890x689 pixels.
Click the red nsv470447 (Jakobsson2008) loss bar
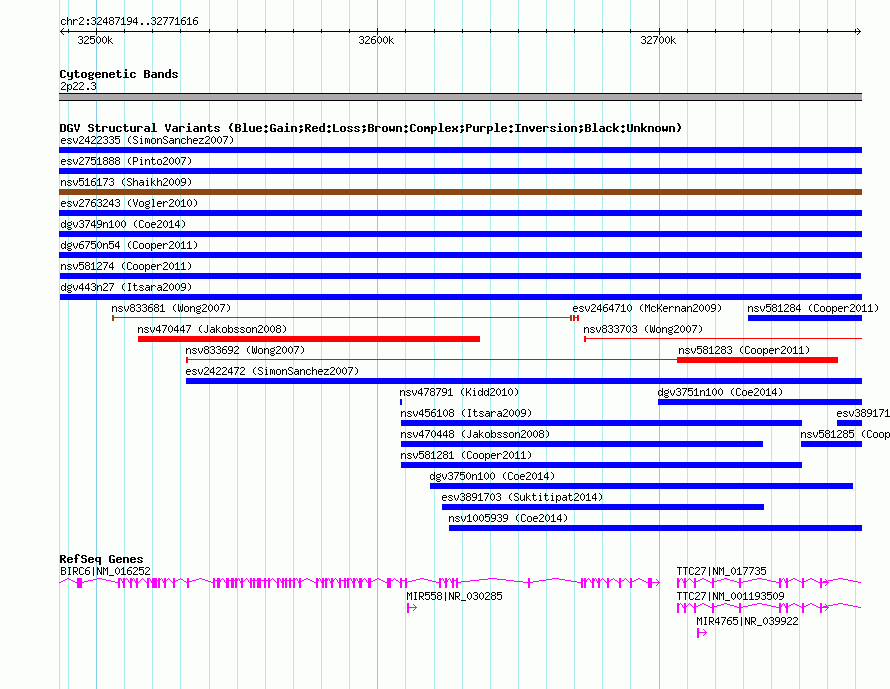[309, 339]
